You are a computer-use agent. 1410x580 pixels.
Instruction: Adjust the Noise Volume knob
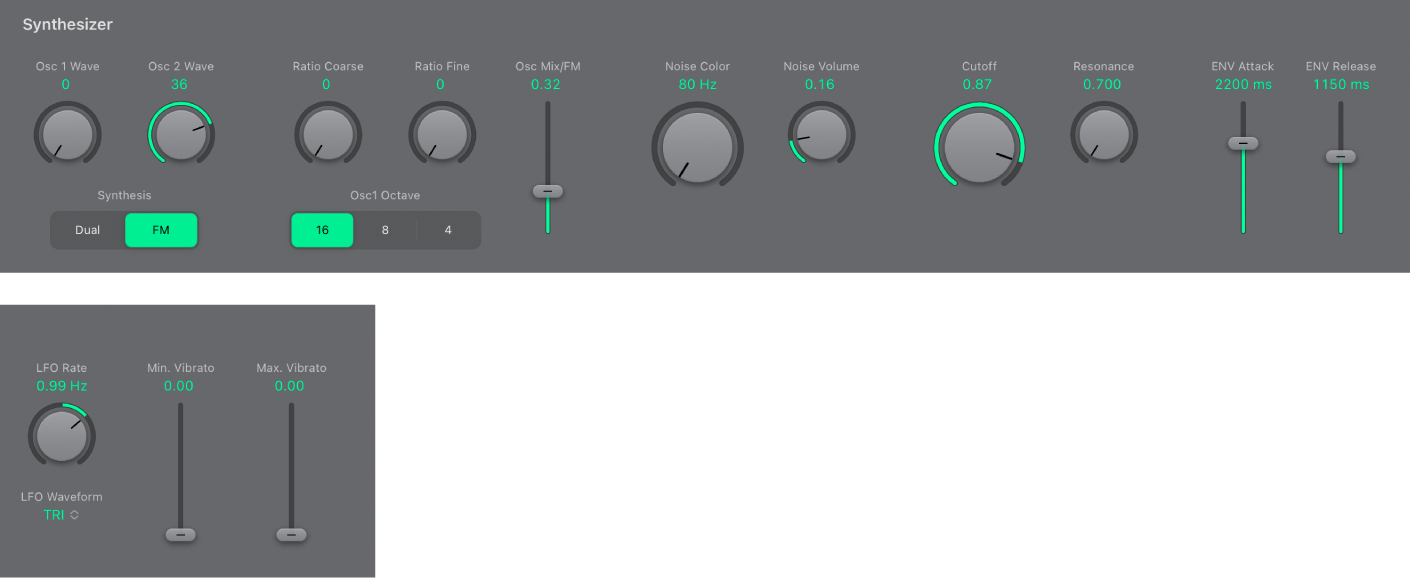point(821,133)
